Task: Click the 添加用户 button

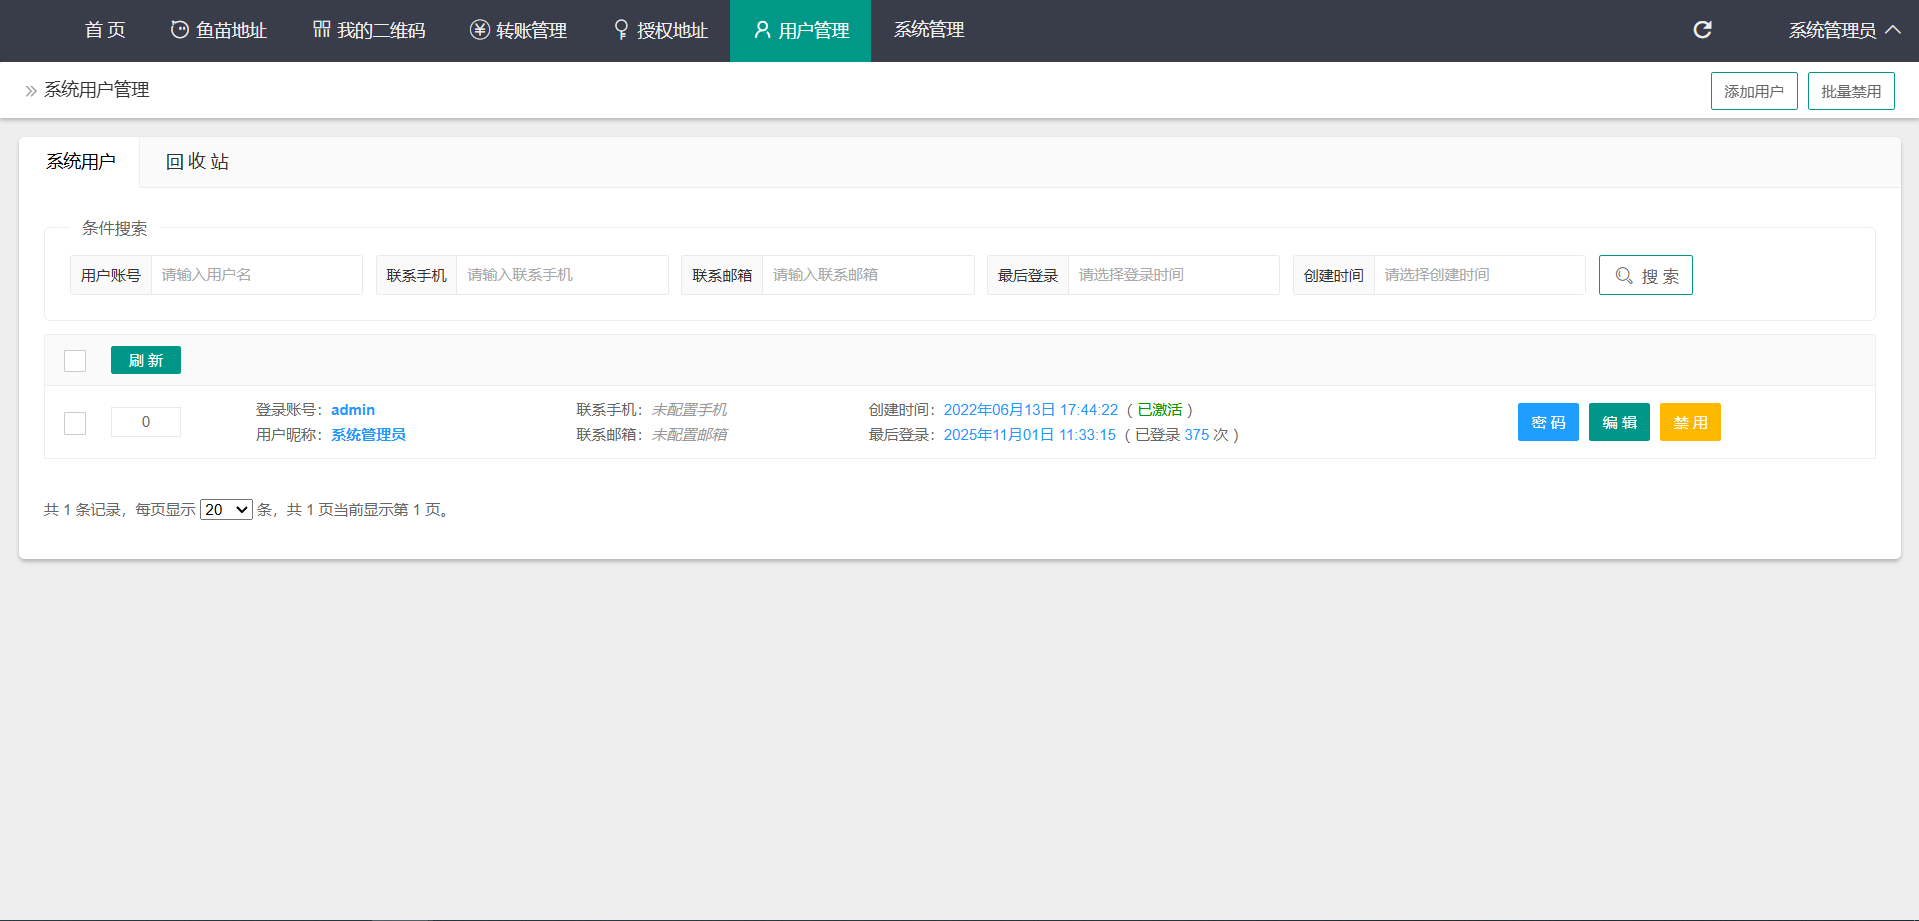Action: tap(1753, 91)
